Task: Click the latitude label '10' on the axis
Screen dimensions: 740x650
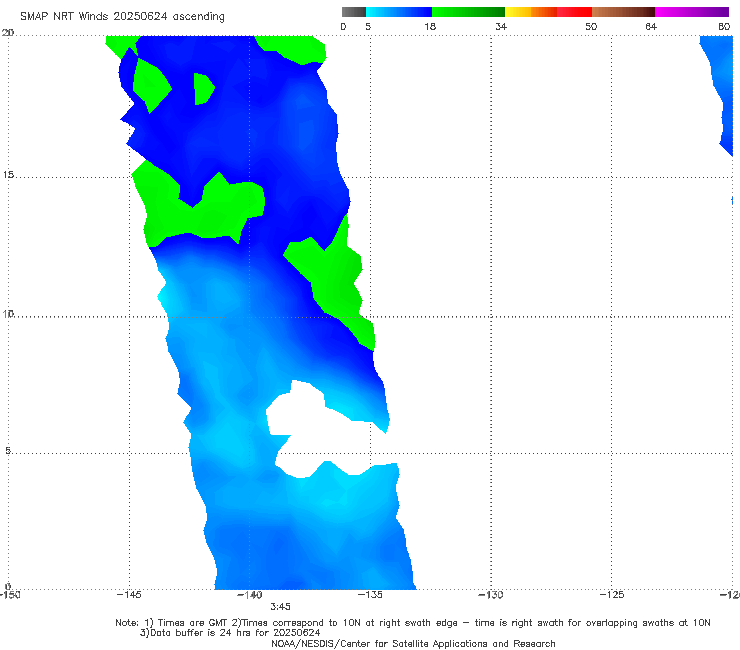Action: 8,313
